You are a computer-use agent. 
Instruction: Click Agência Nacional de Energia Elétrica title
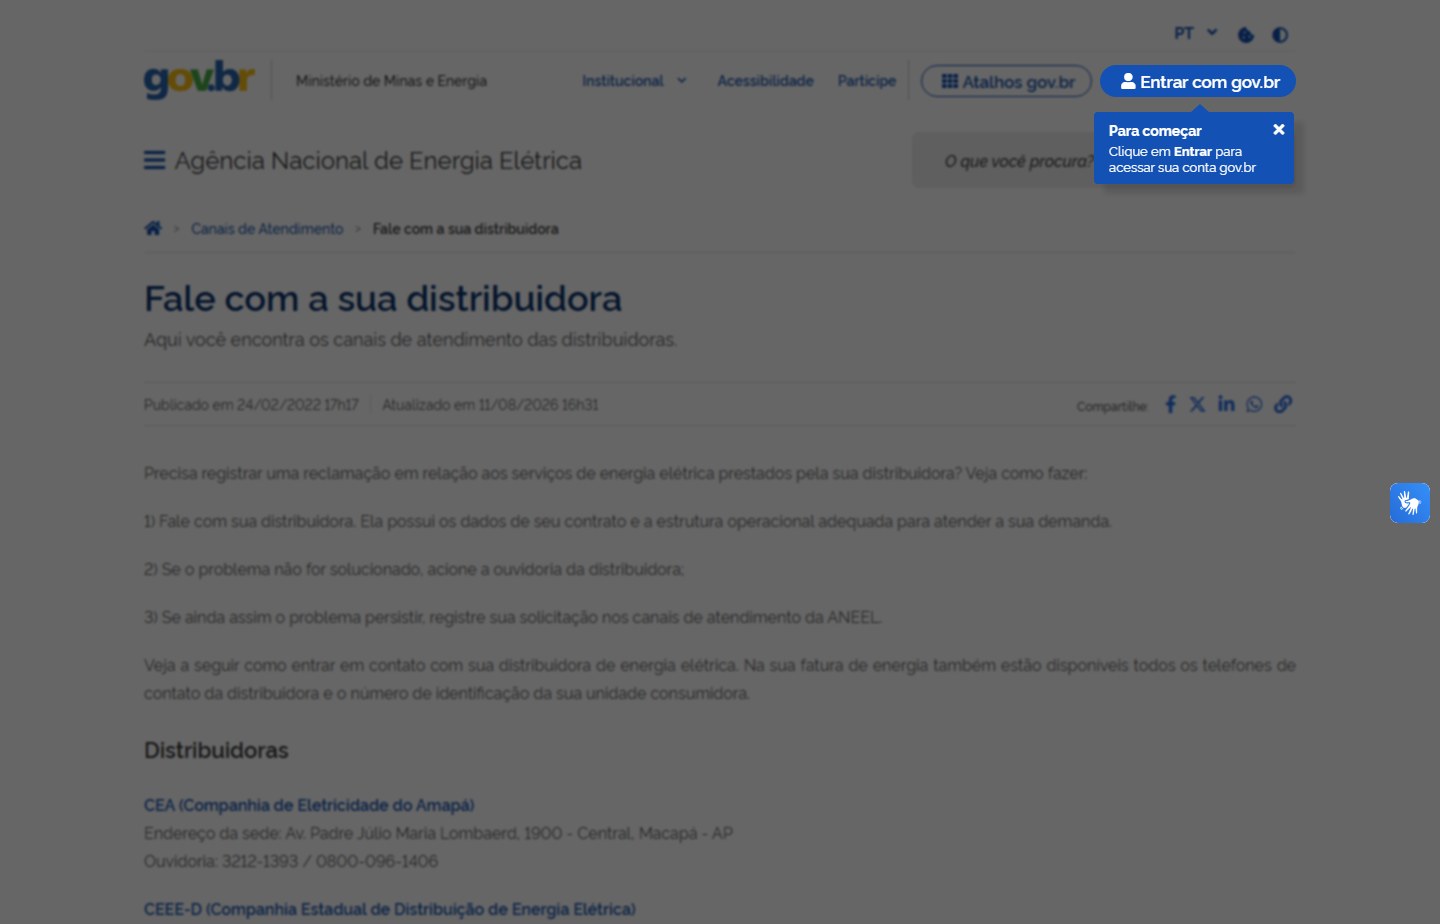coord(378,161)
